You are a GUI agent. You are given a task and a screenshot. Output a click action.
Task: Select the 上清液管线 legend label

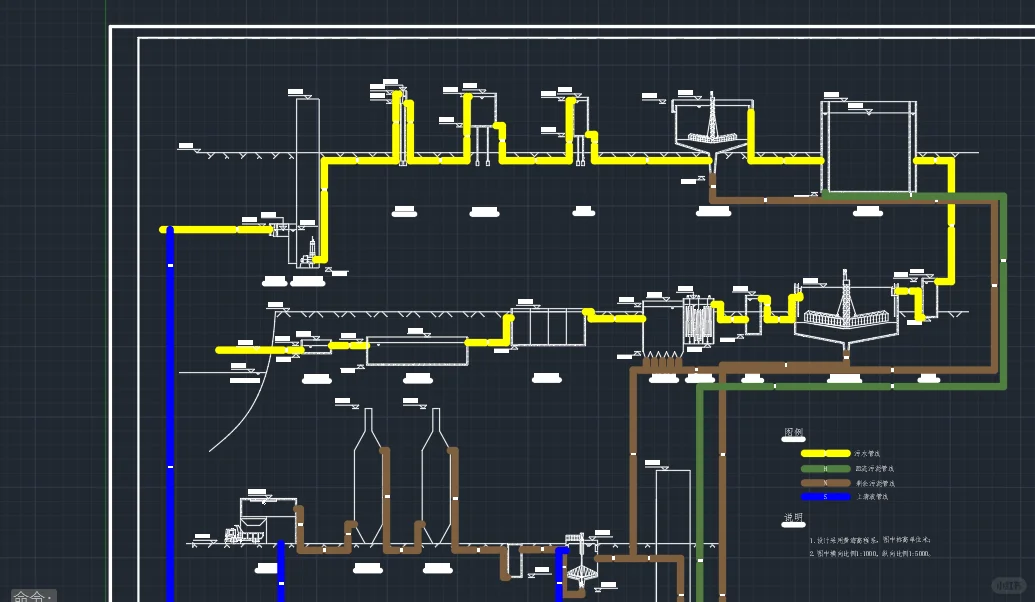coord(872,497)
